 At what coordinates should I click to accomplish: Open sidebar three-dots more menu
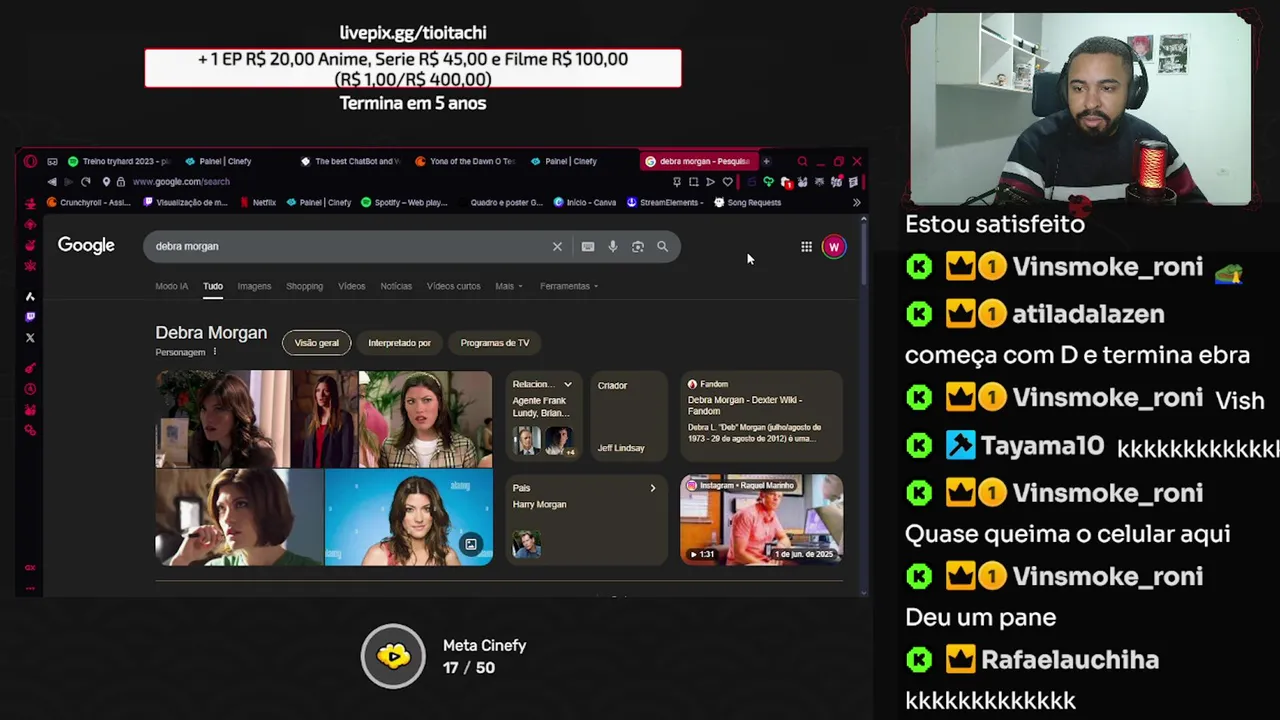point(30,588)
